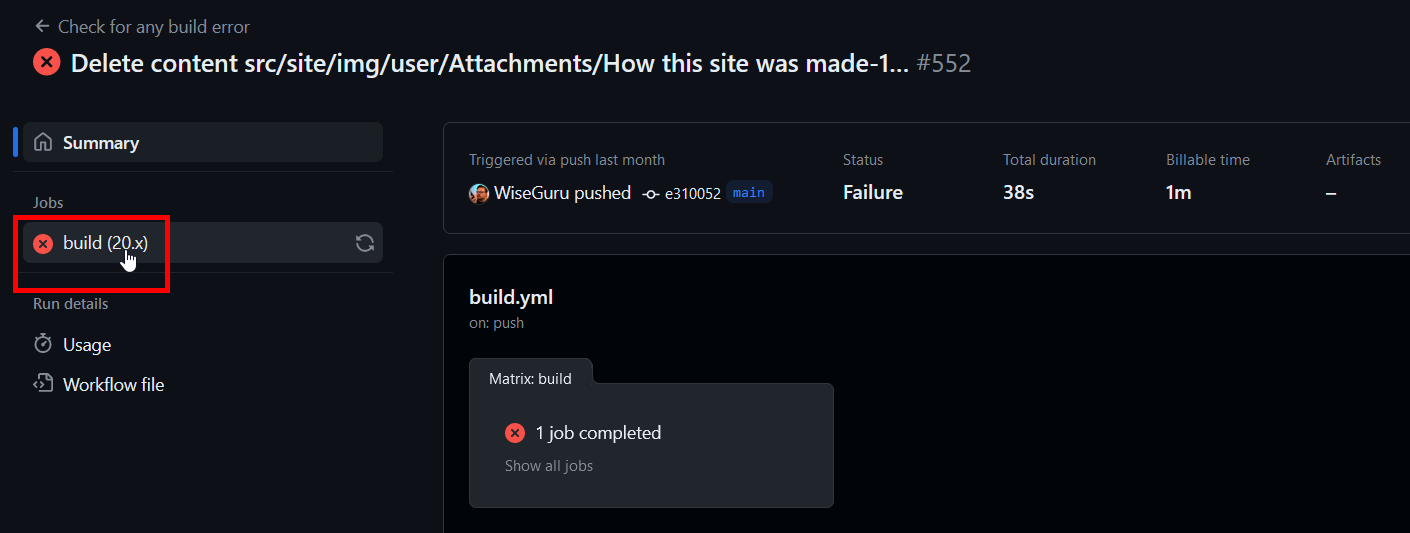The height and width of the screenshot is (533, 1410).
Task: Expand Show all jobs
Action: (x=549, y=465)
